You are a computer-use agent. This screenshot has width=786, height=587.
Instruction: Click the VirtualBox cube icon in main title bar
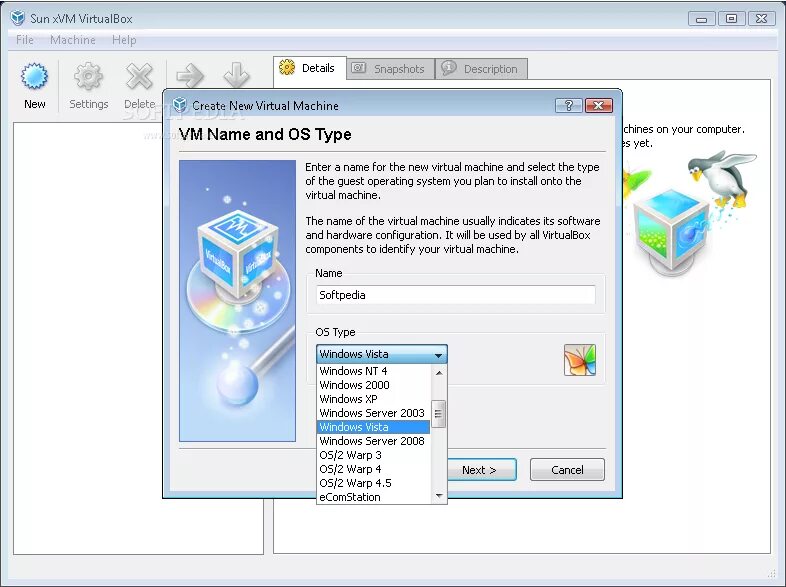[18, 18]
